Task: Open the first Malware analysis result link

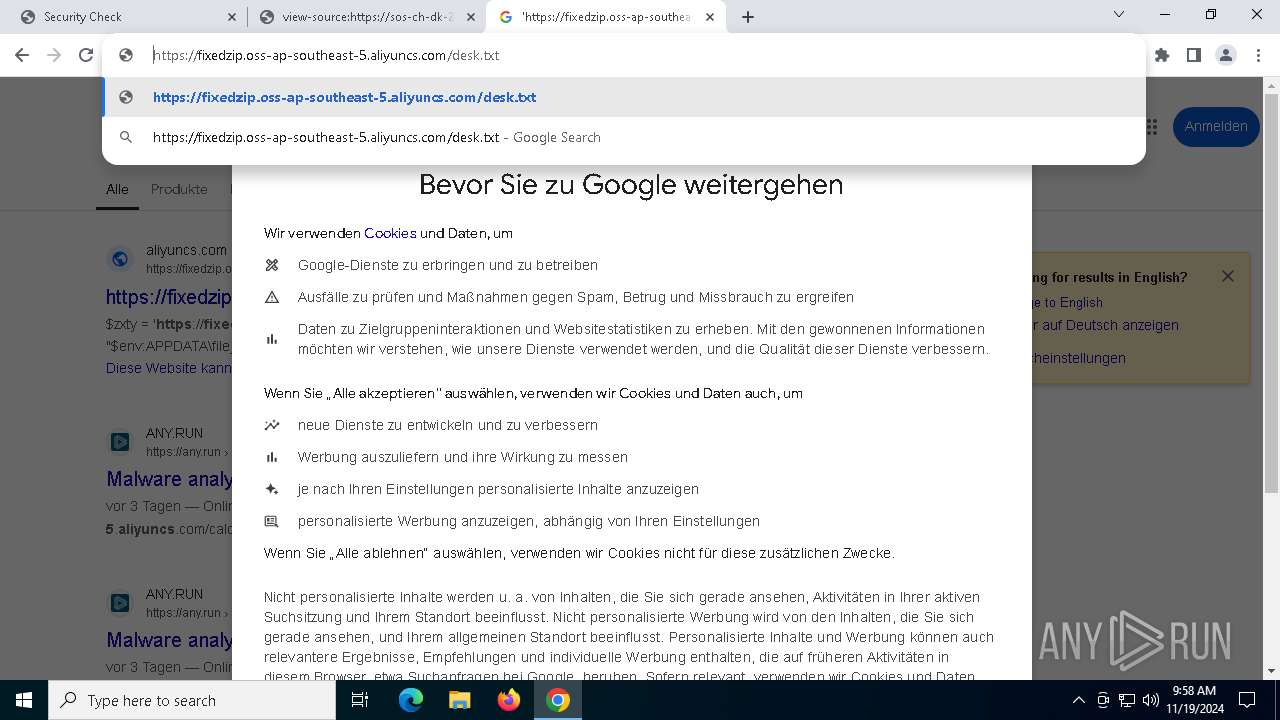Action: [169, 479]
